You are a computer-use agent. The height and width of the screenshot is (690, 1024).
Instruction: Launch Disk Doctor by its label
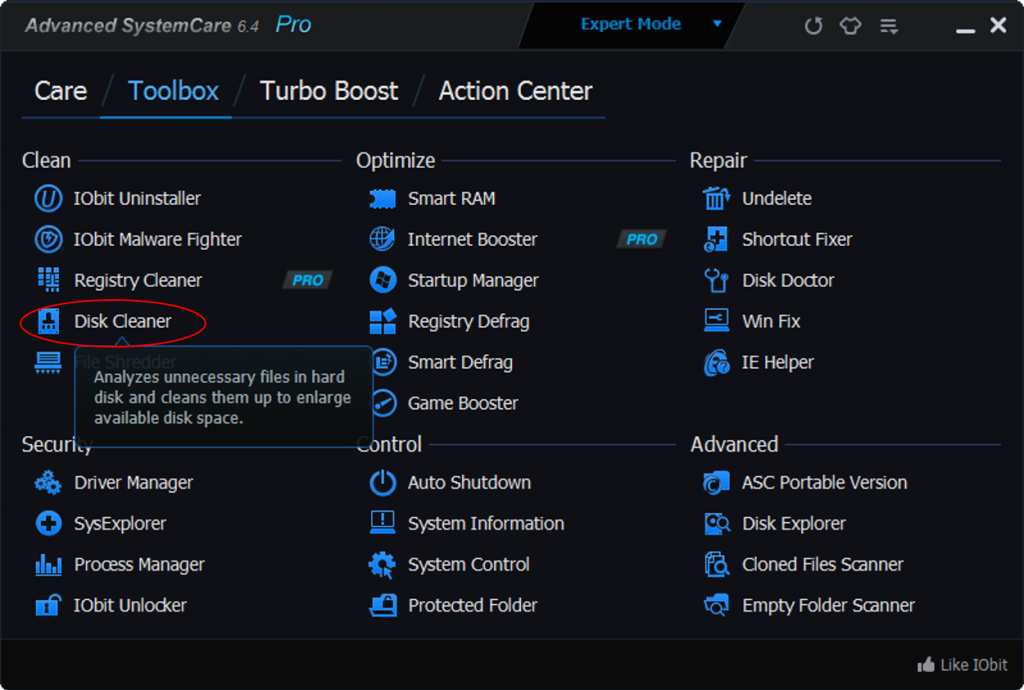[x=788, y=281]
